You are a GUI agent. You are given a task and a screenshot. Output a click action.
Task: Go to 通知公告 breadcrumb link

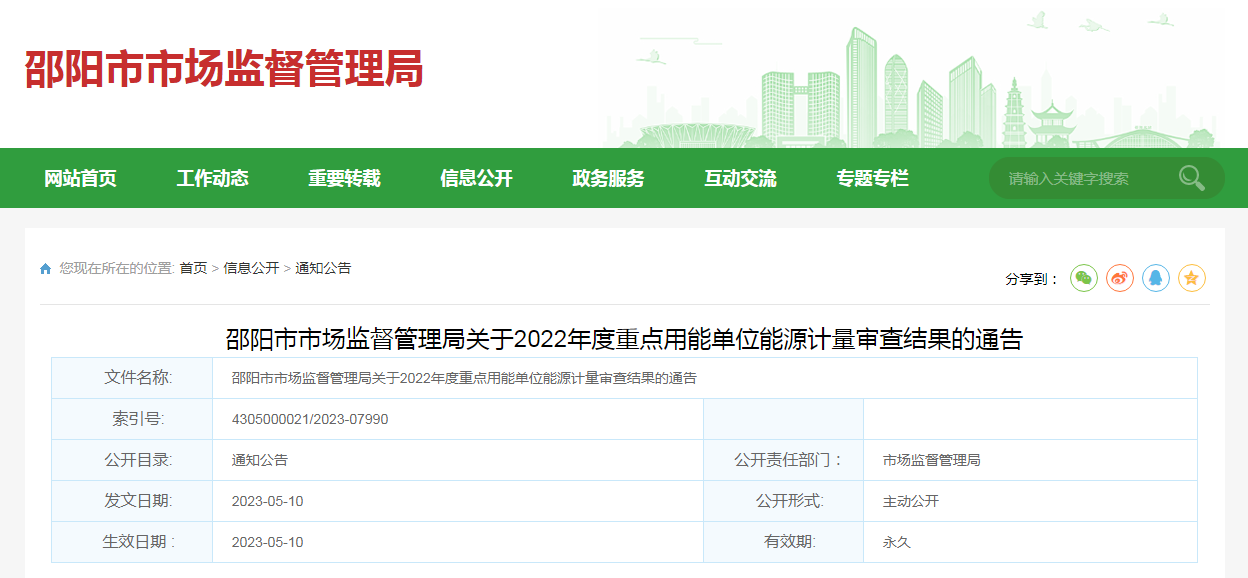tap(323, 268)
